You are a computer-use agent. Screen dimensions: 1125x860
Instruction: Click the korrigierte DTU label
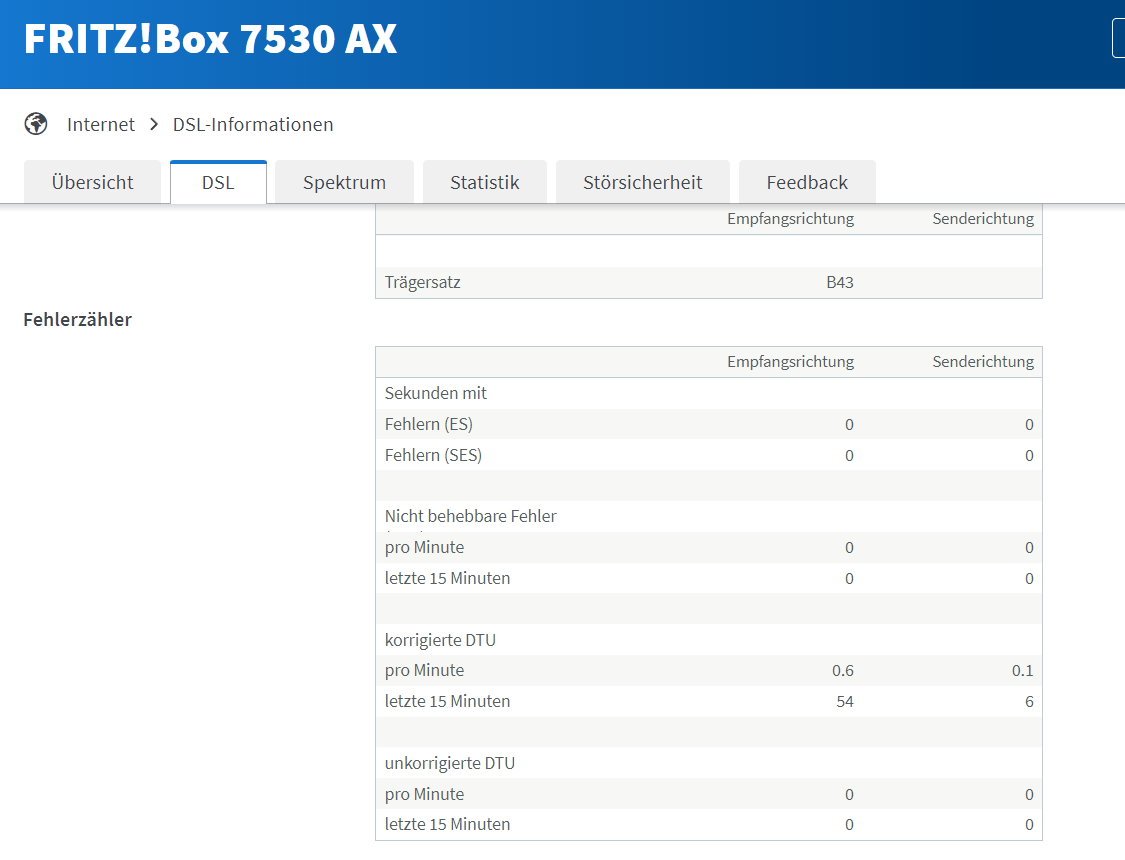tap(440, 640)
